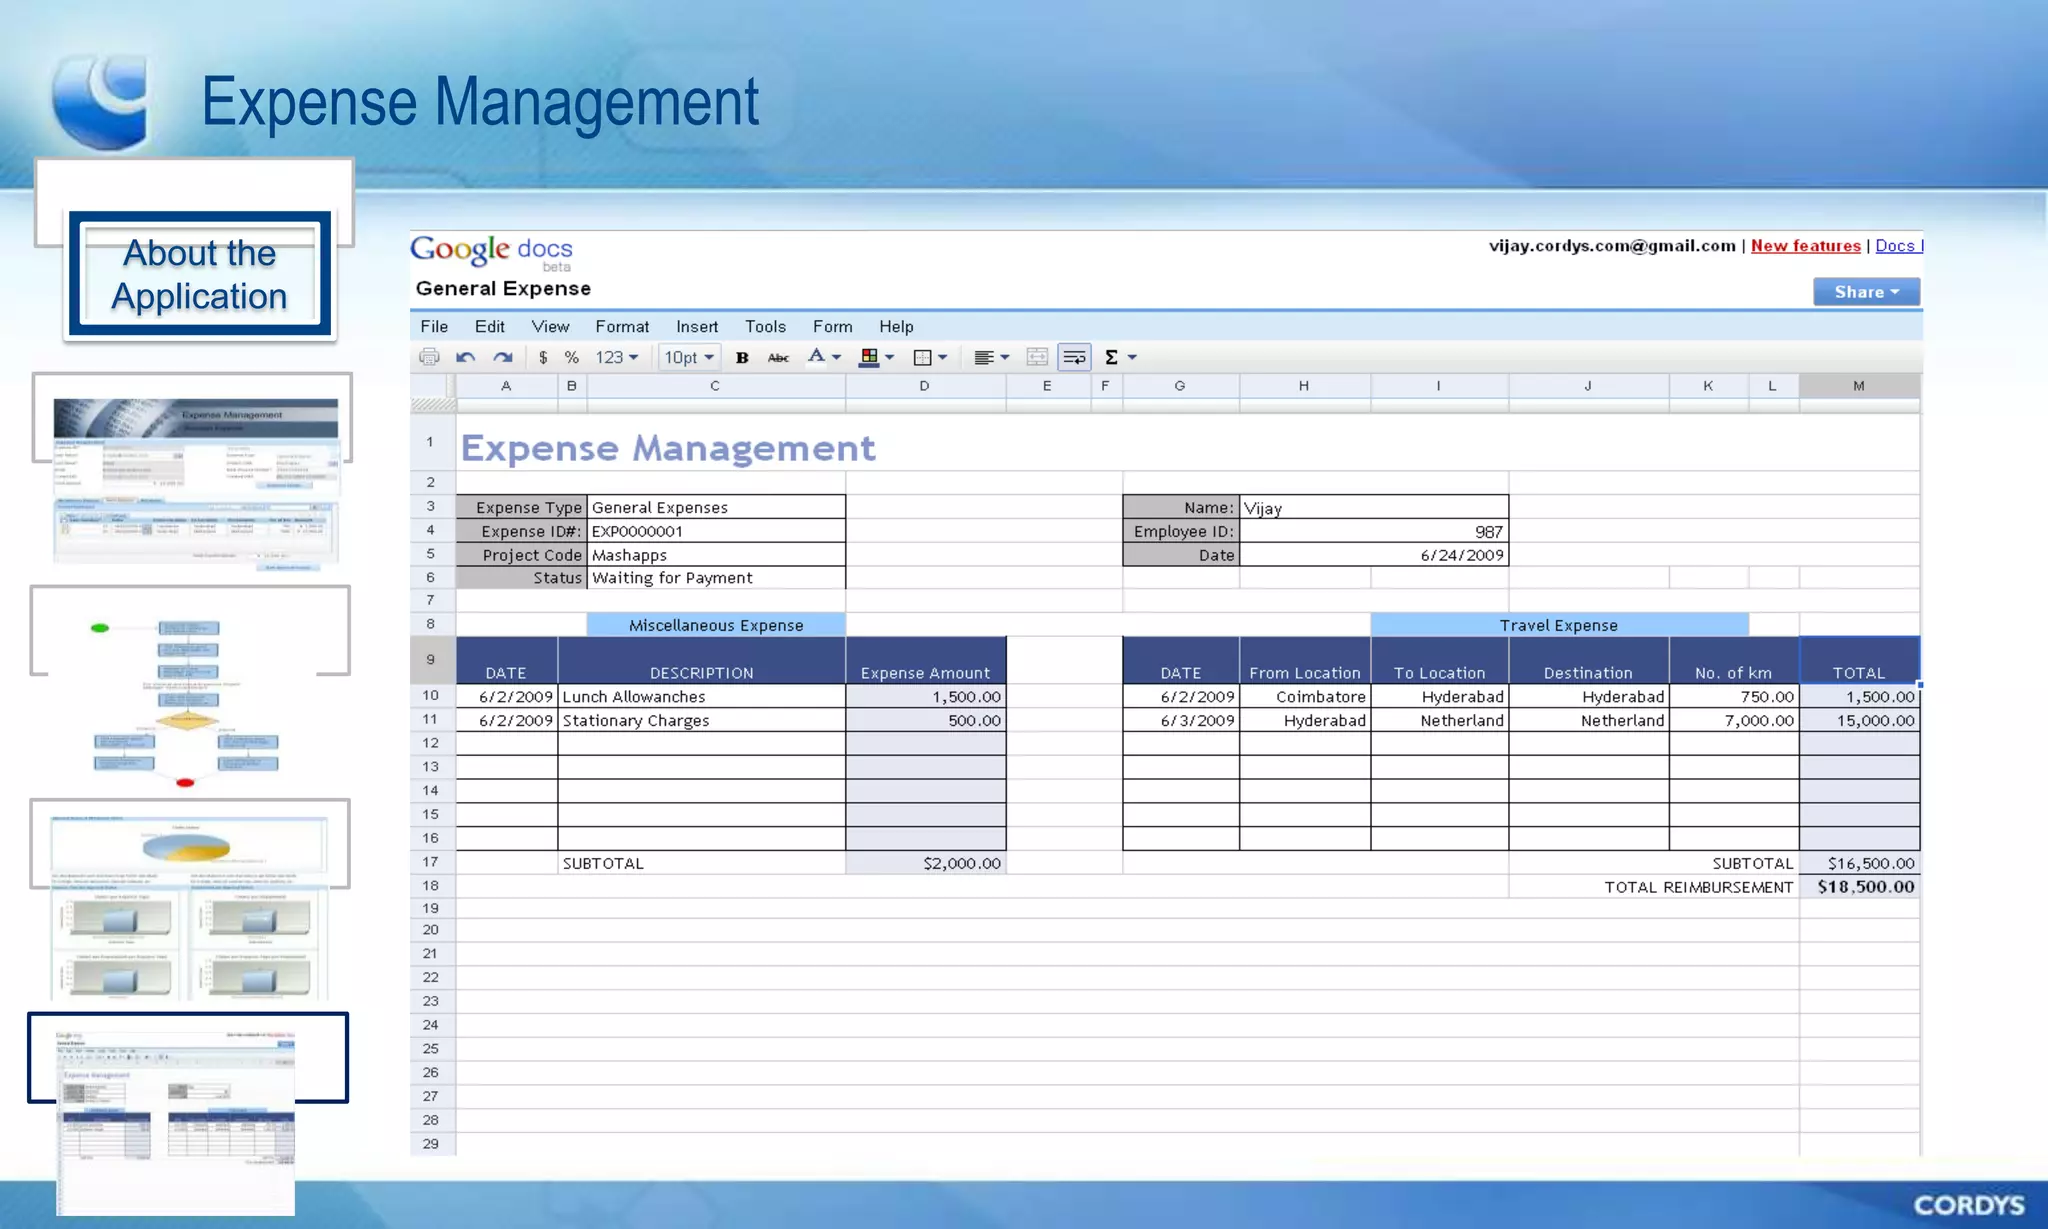Viewport: 2048px width, 1229px height.
Task: Click the Stationary Charges description cell
Action: tap(701, 721)
